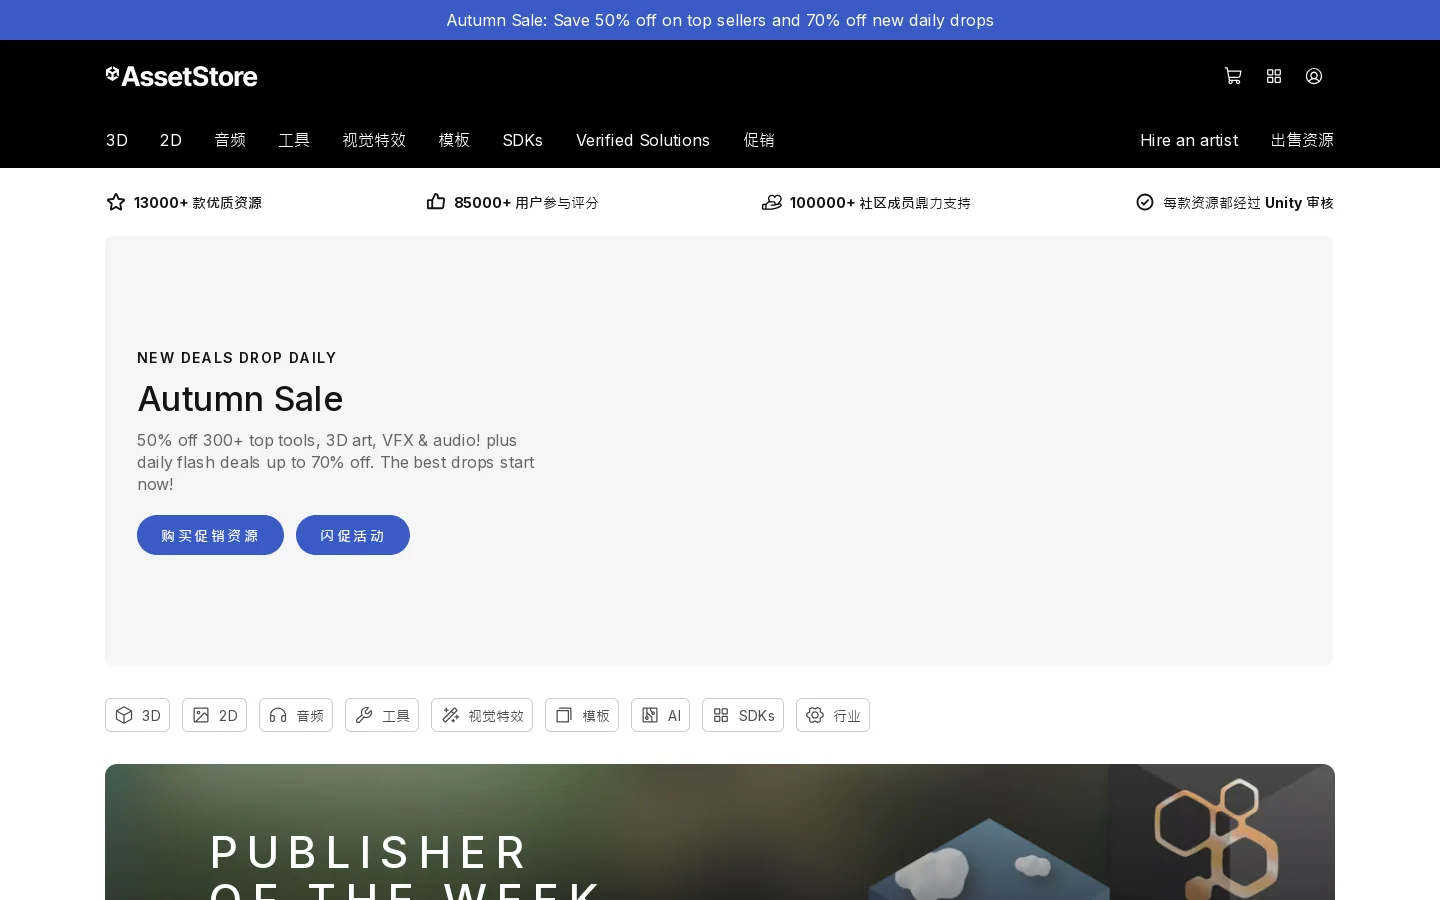
Task: Click the Autumn Sale top banner
Action: (x=720, y=20)
